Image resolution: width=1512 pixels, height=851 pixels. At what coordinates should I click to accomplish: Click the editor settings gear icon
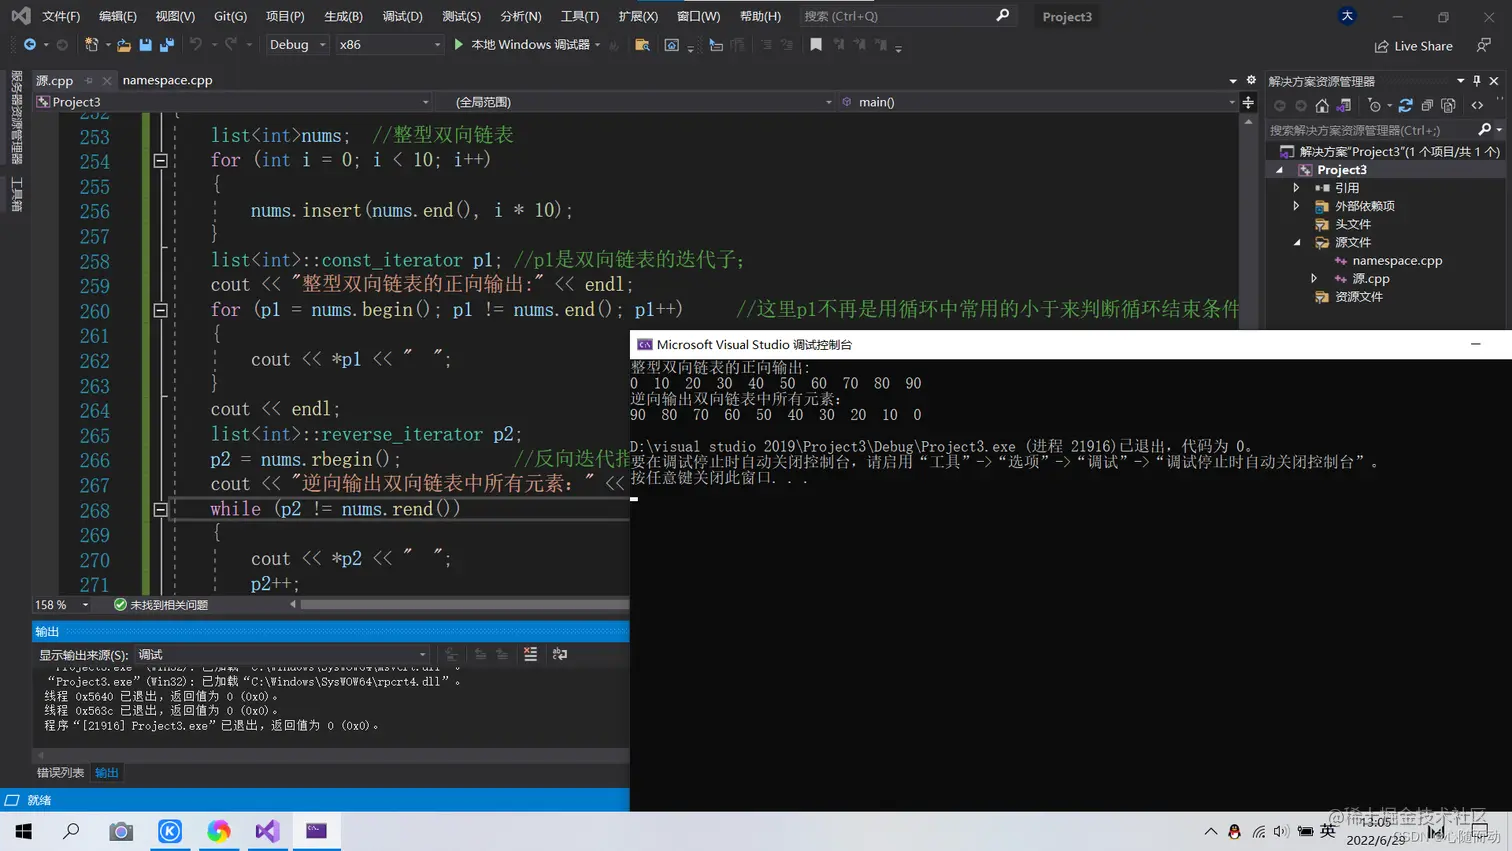[x=1251, y=80]
